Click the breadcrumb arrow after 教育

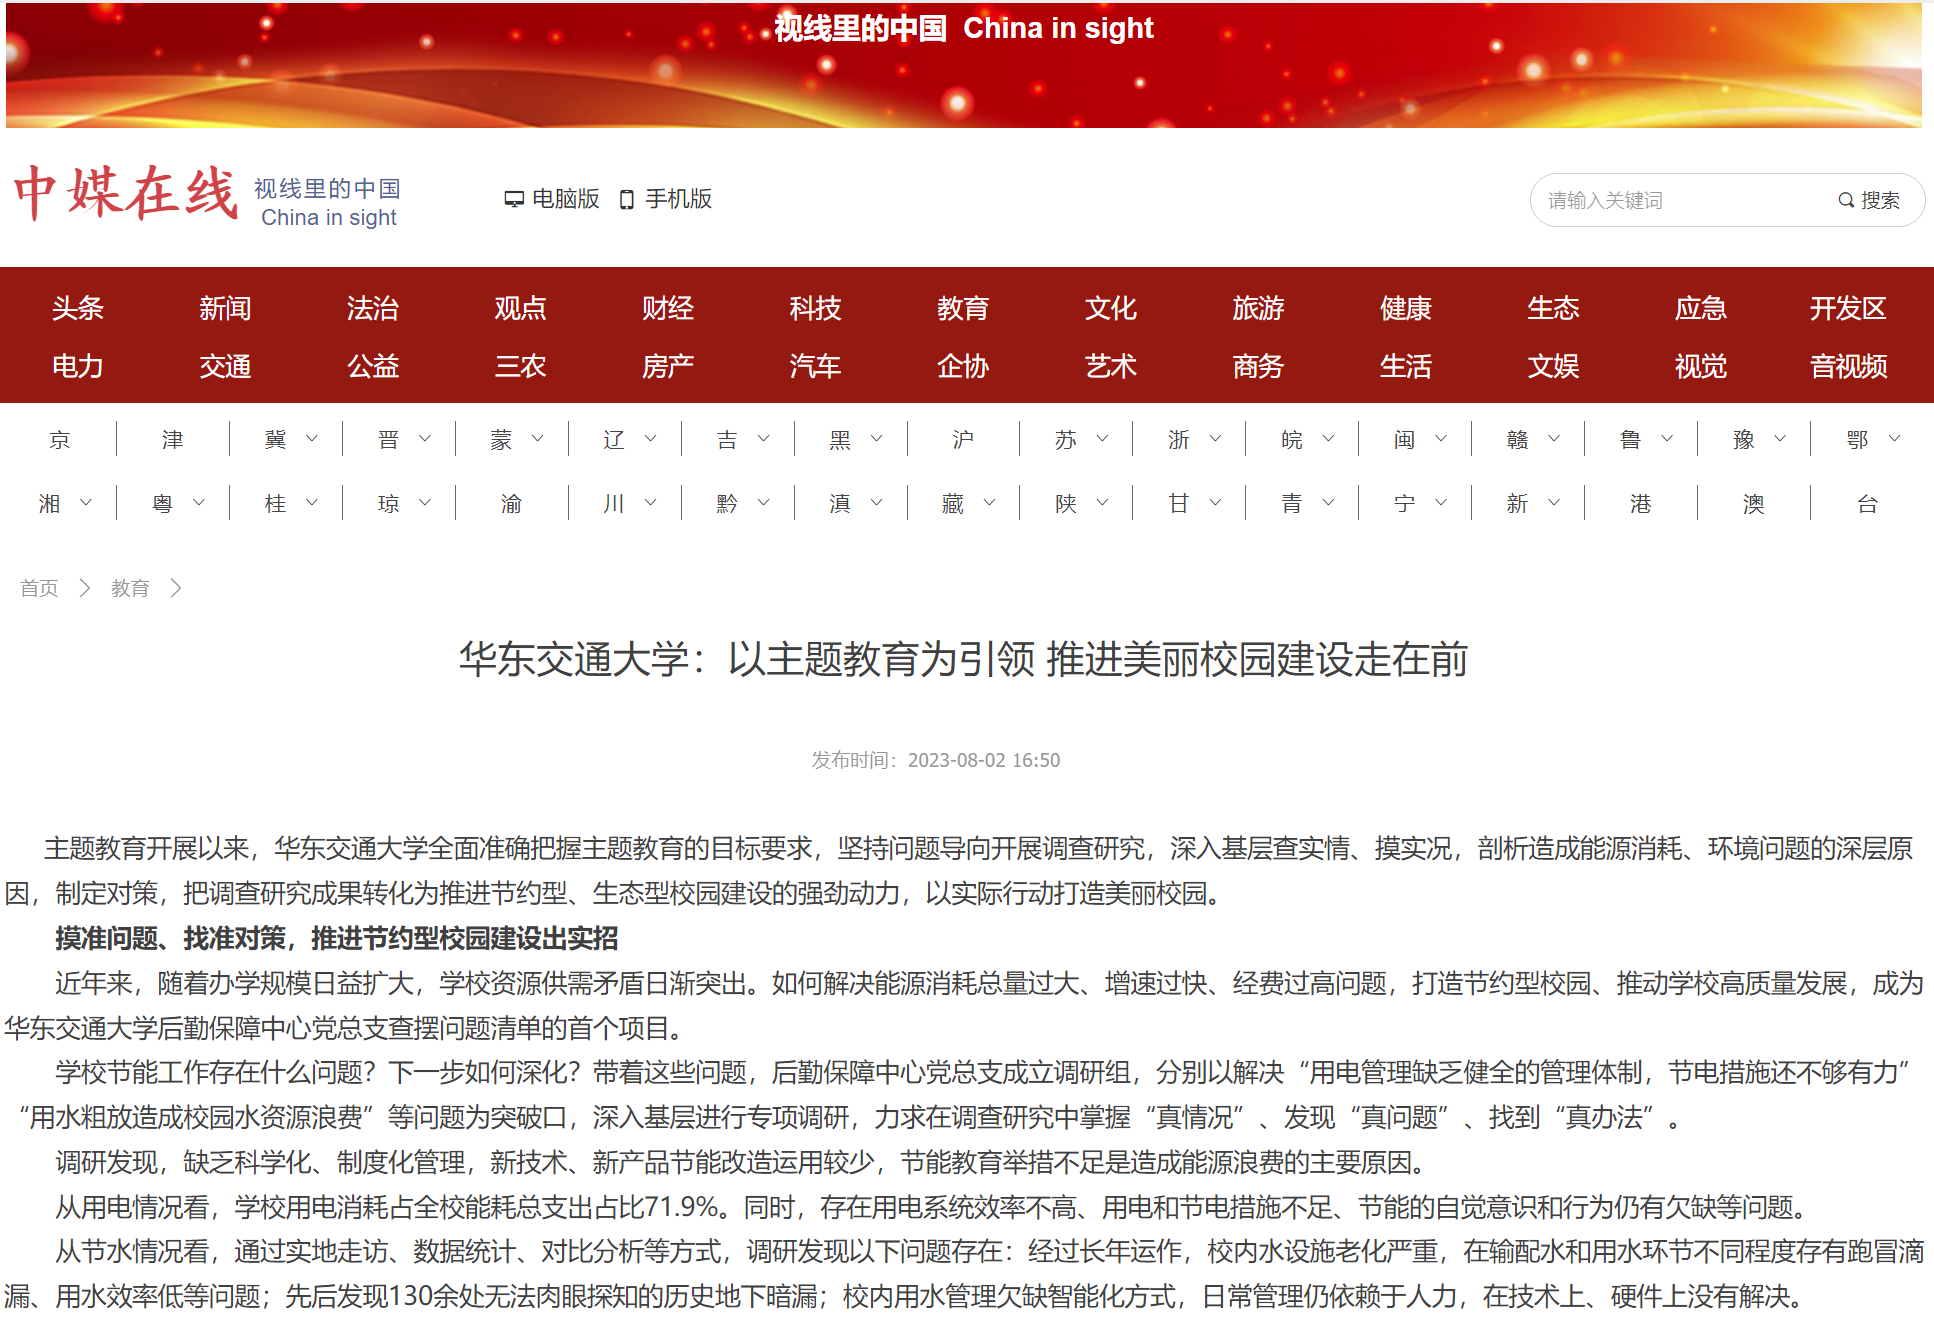(x=176, y=588)
